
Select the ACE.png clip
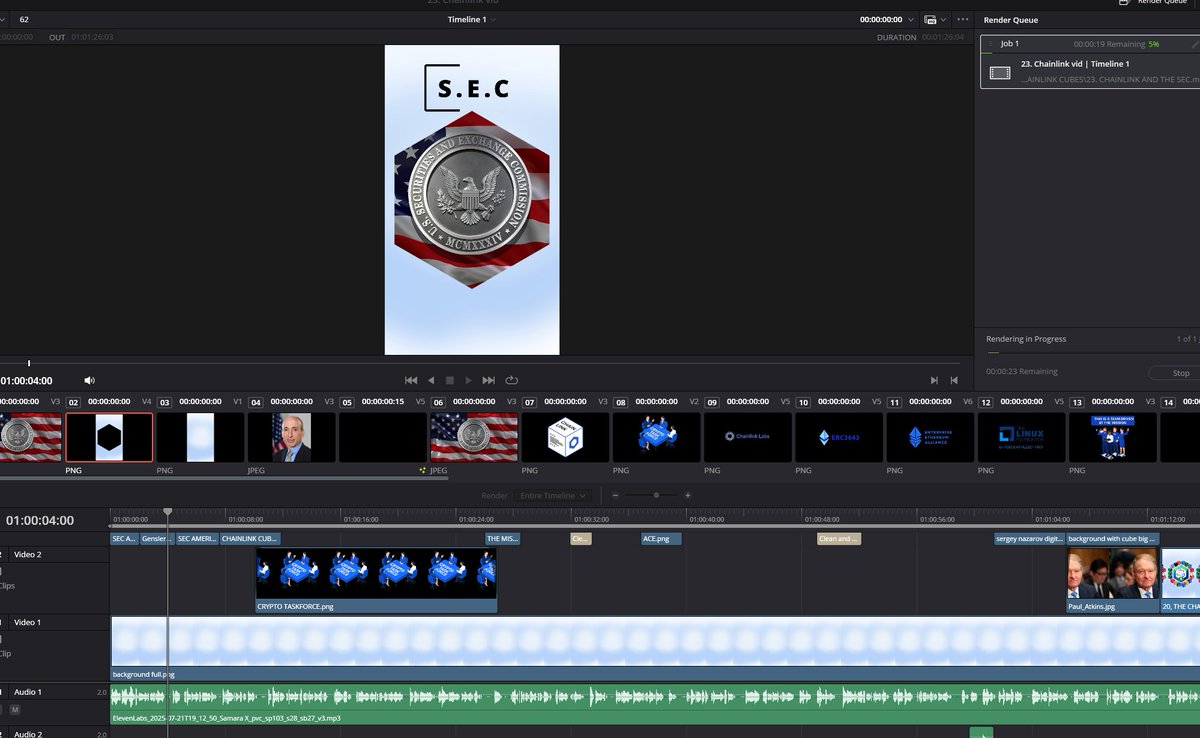click(x=661, y=538)
